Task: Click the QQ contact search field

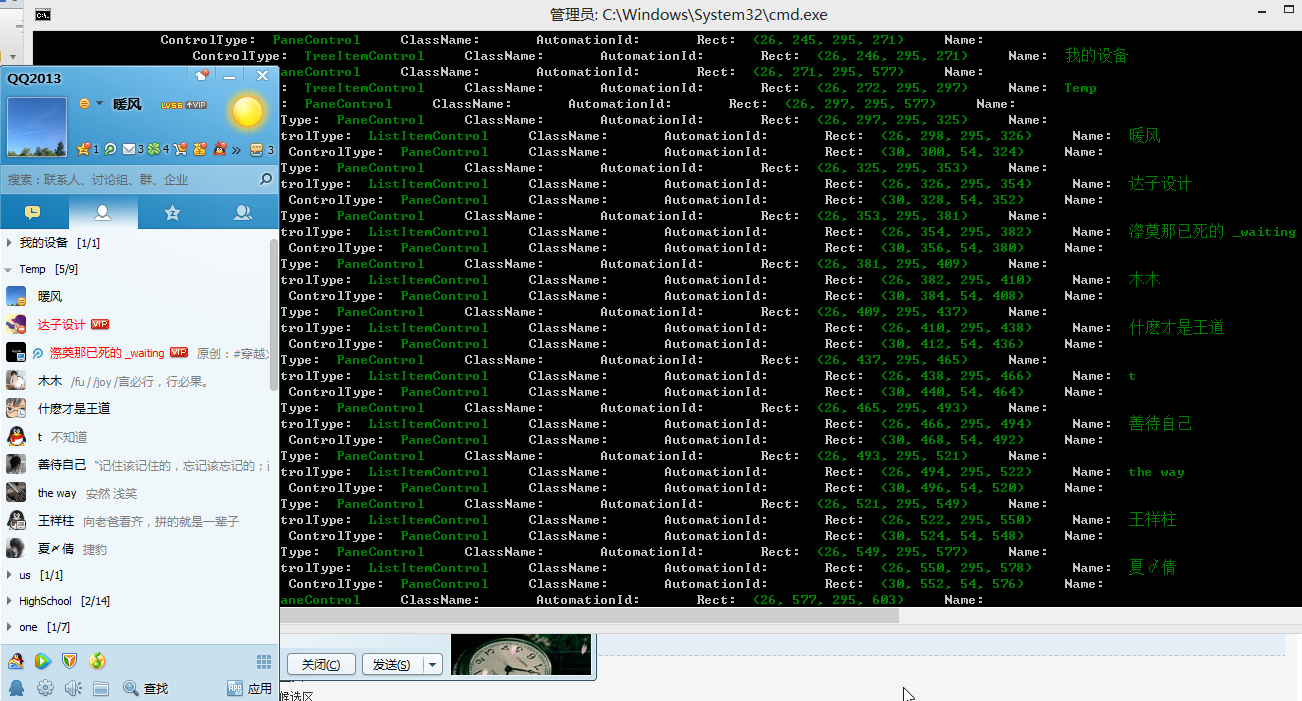Action: click(130, 180)
